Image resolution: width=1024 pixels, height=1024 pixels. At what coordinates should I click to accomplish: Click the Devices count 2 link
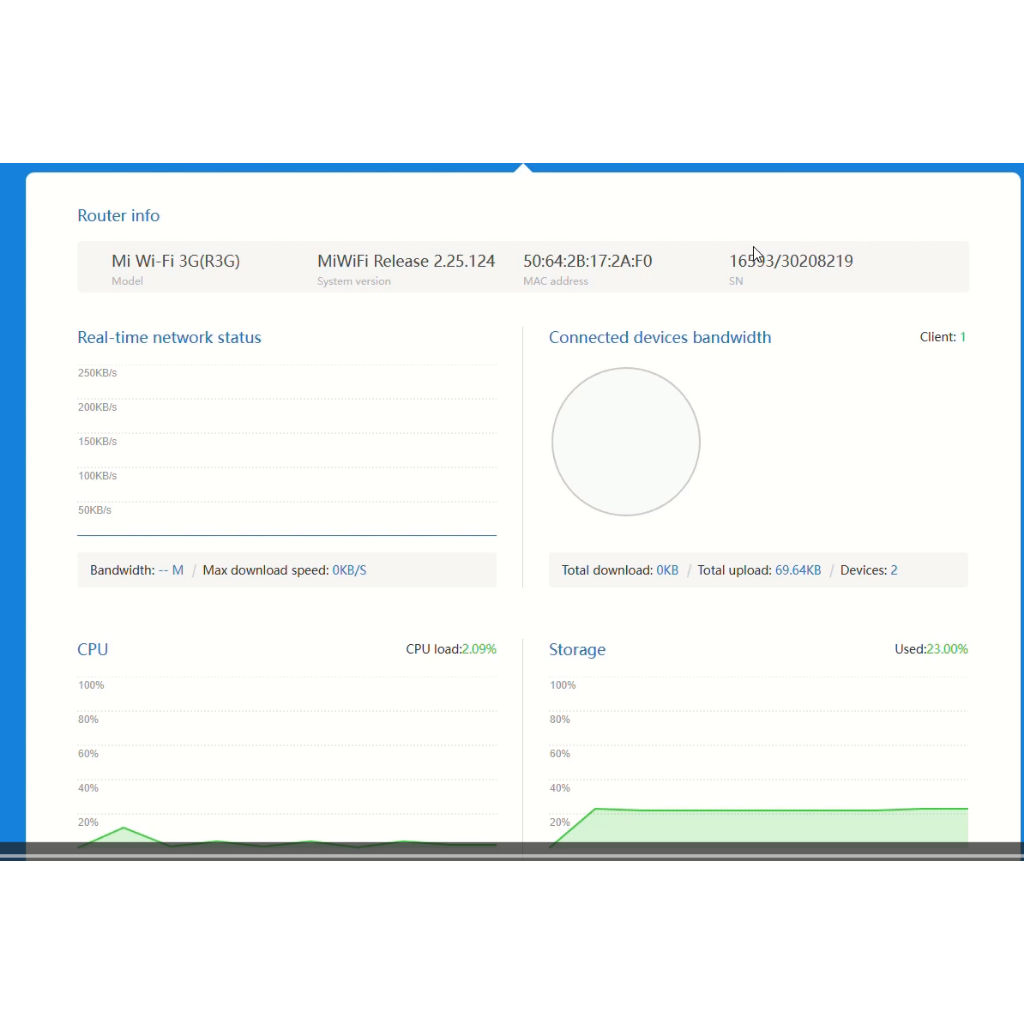[x=894, y=570]
